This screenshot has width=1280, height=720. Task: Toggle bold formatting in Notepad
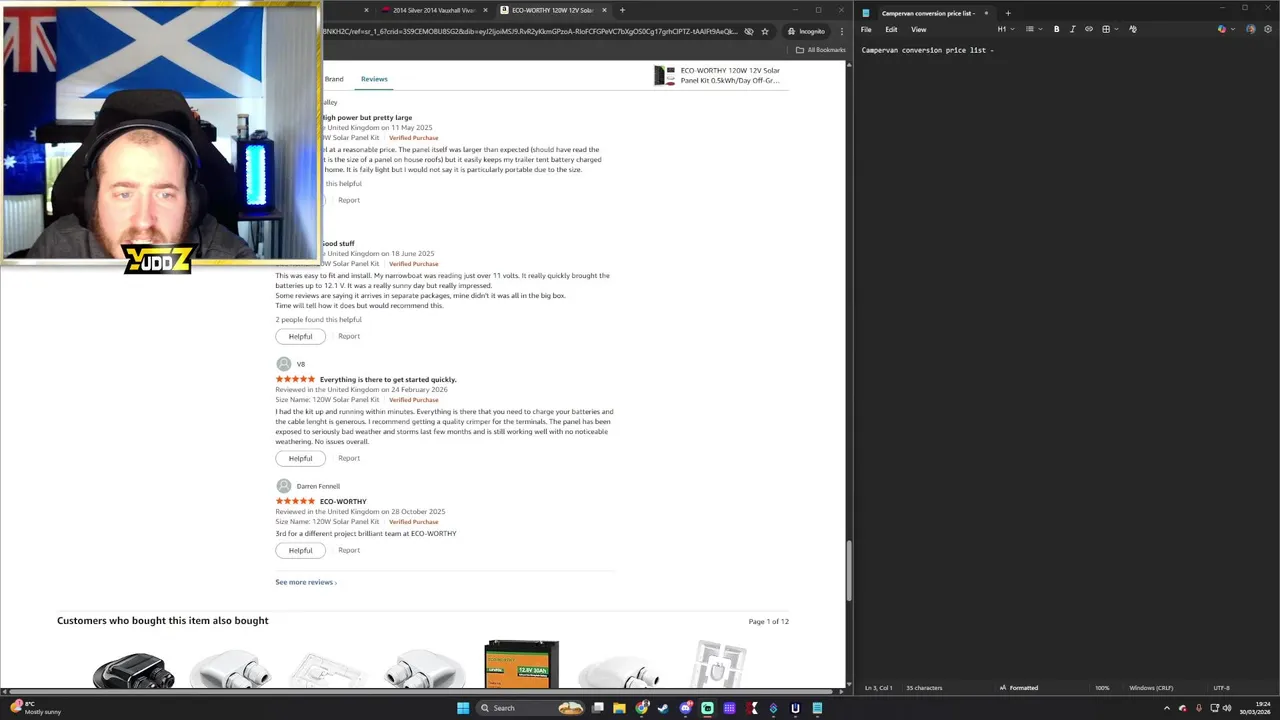point(1056,29)
